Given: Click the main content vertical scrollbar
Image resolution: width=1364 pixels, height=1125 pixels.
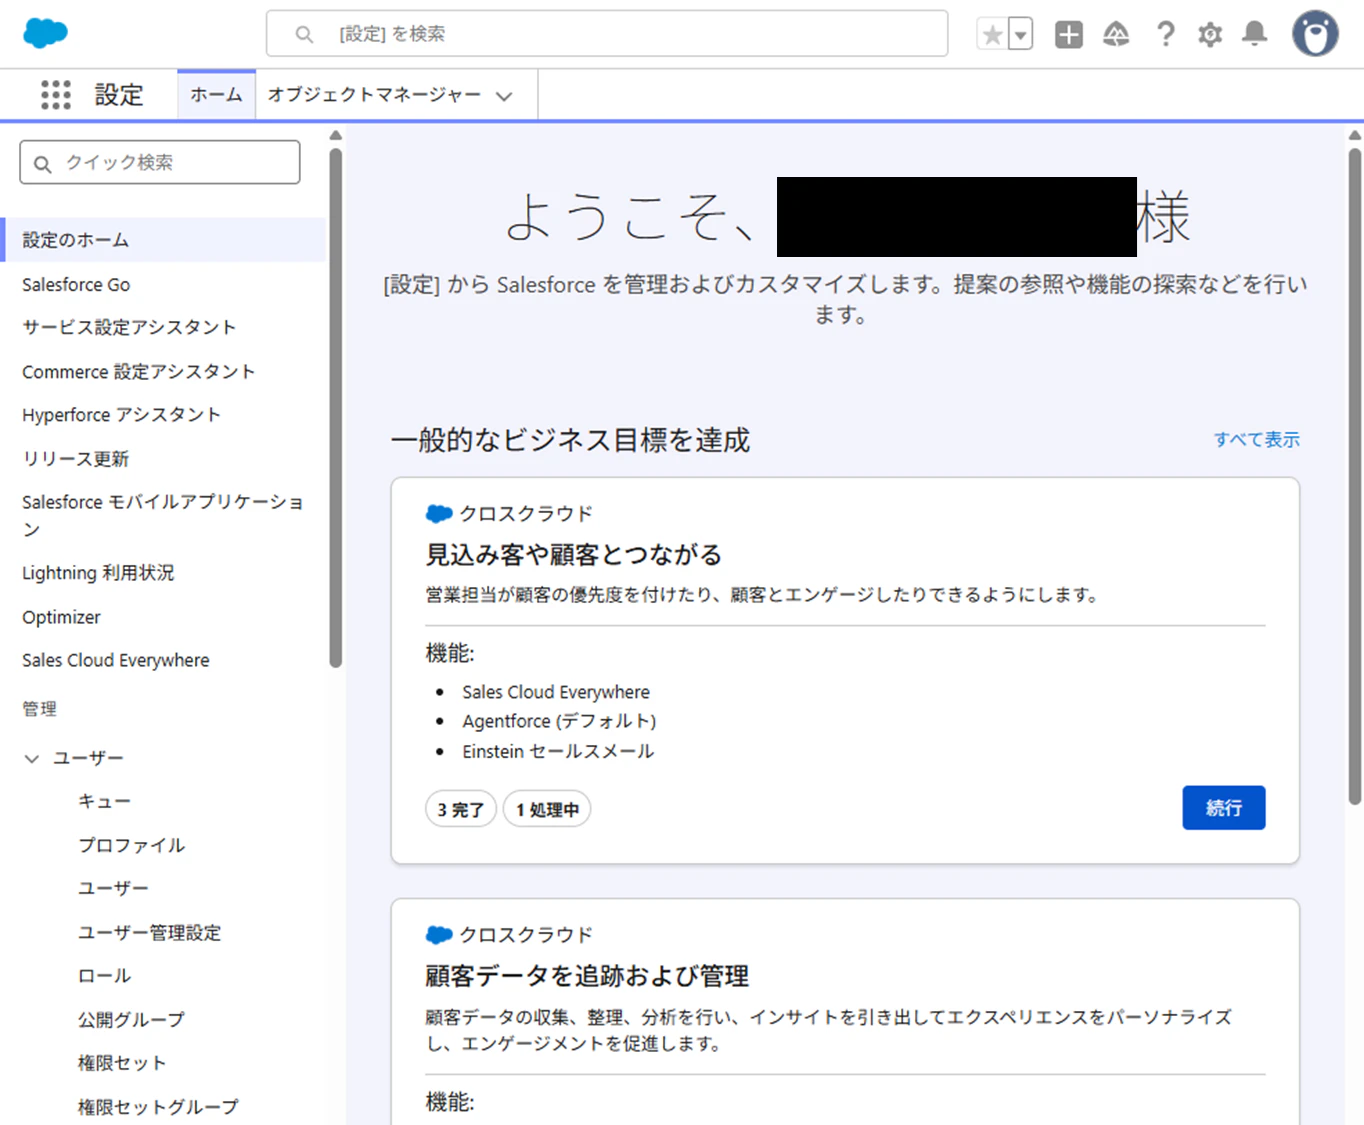Looking at the screenshot, I should point(1355,476).
